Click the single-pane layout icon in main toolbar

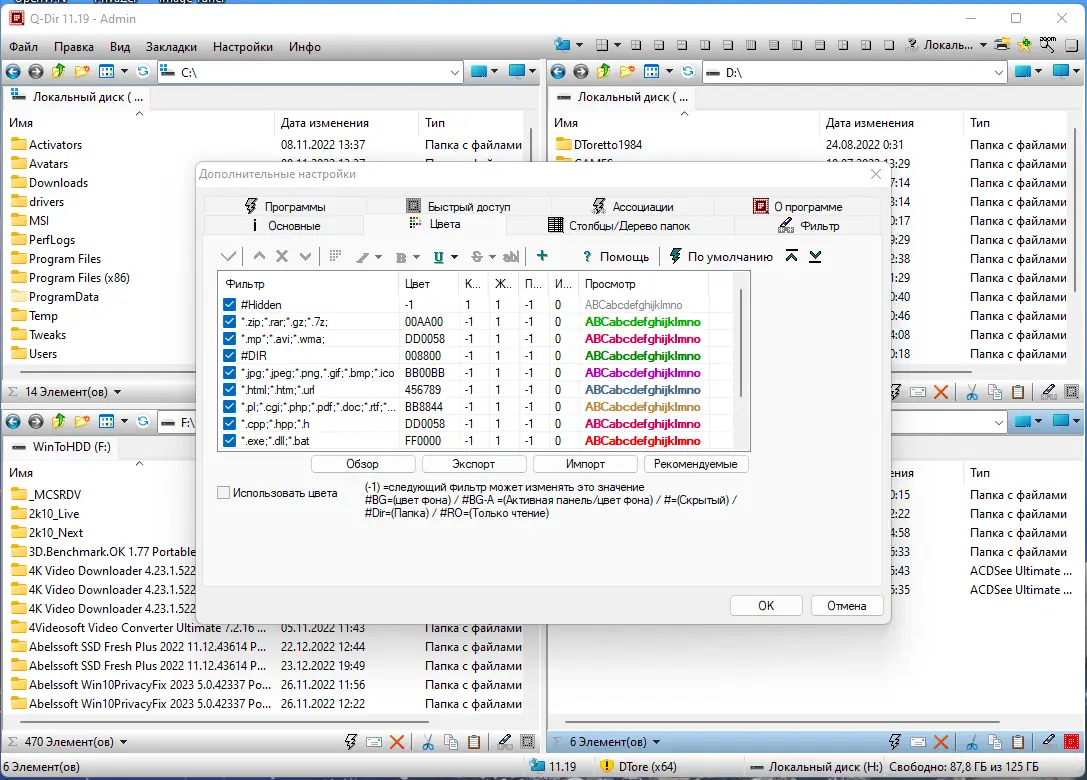coord(889,45)
